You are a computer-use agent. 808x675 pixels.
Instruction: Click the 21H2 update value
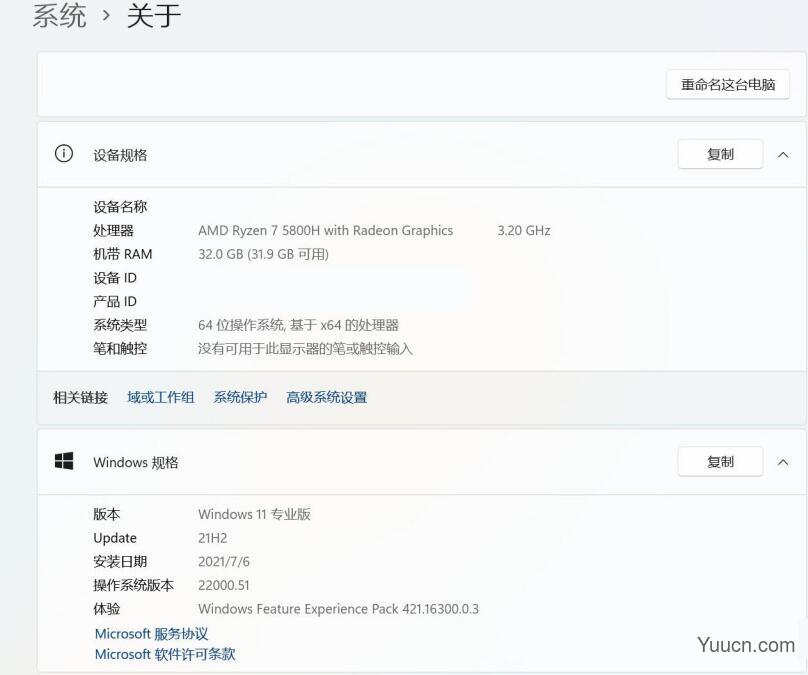click(213, 538)
